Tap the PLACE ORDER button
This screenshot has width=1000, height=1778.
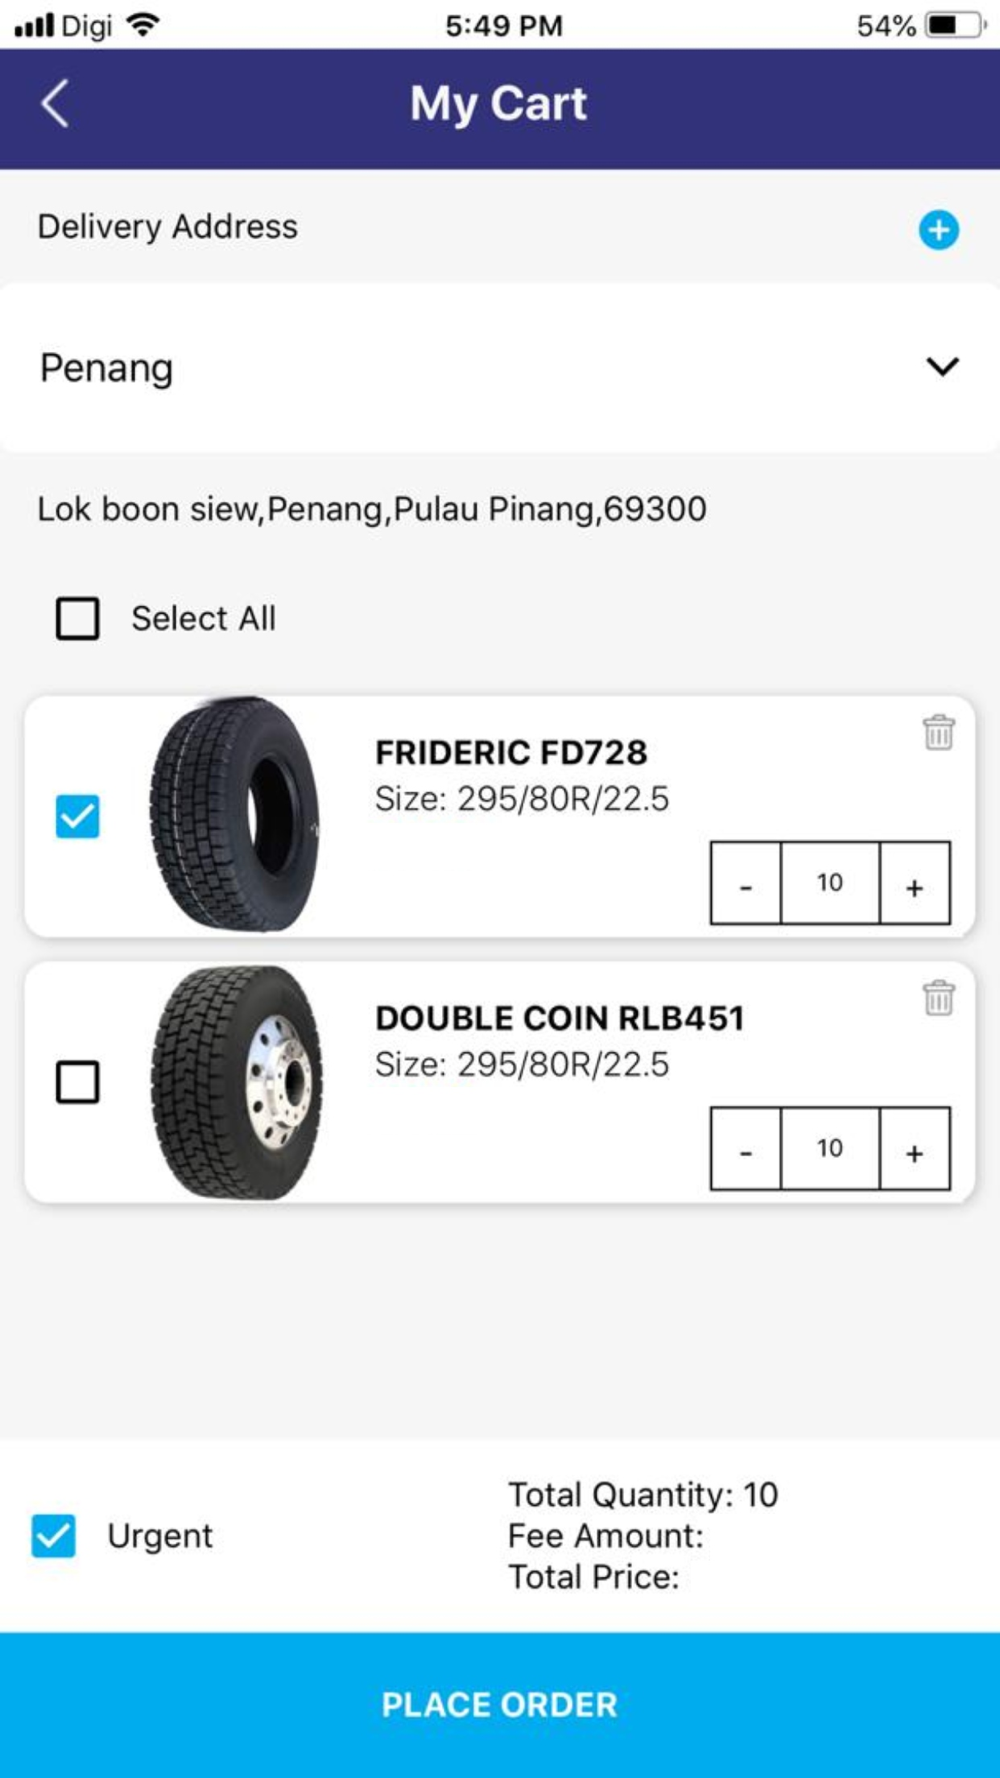point(500,1704)
